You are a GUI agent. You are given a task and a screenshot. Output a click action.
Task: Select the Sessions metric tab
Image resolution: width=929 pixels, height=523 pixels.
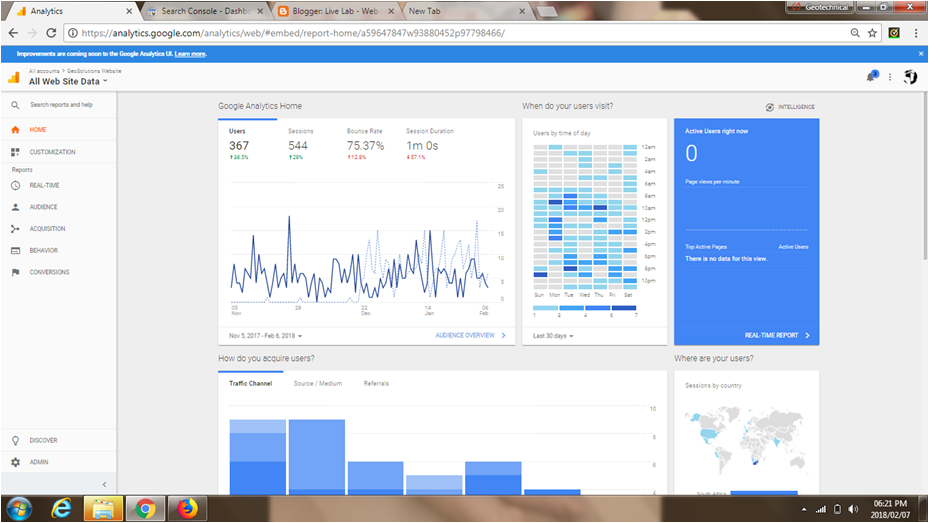click(300, 144)
